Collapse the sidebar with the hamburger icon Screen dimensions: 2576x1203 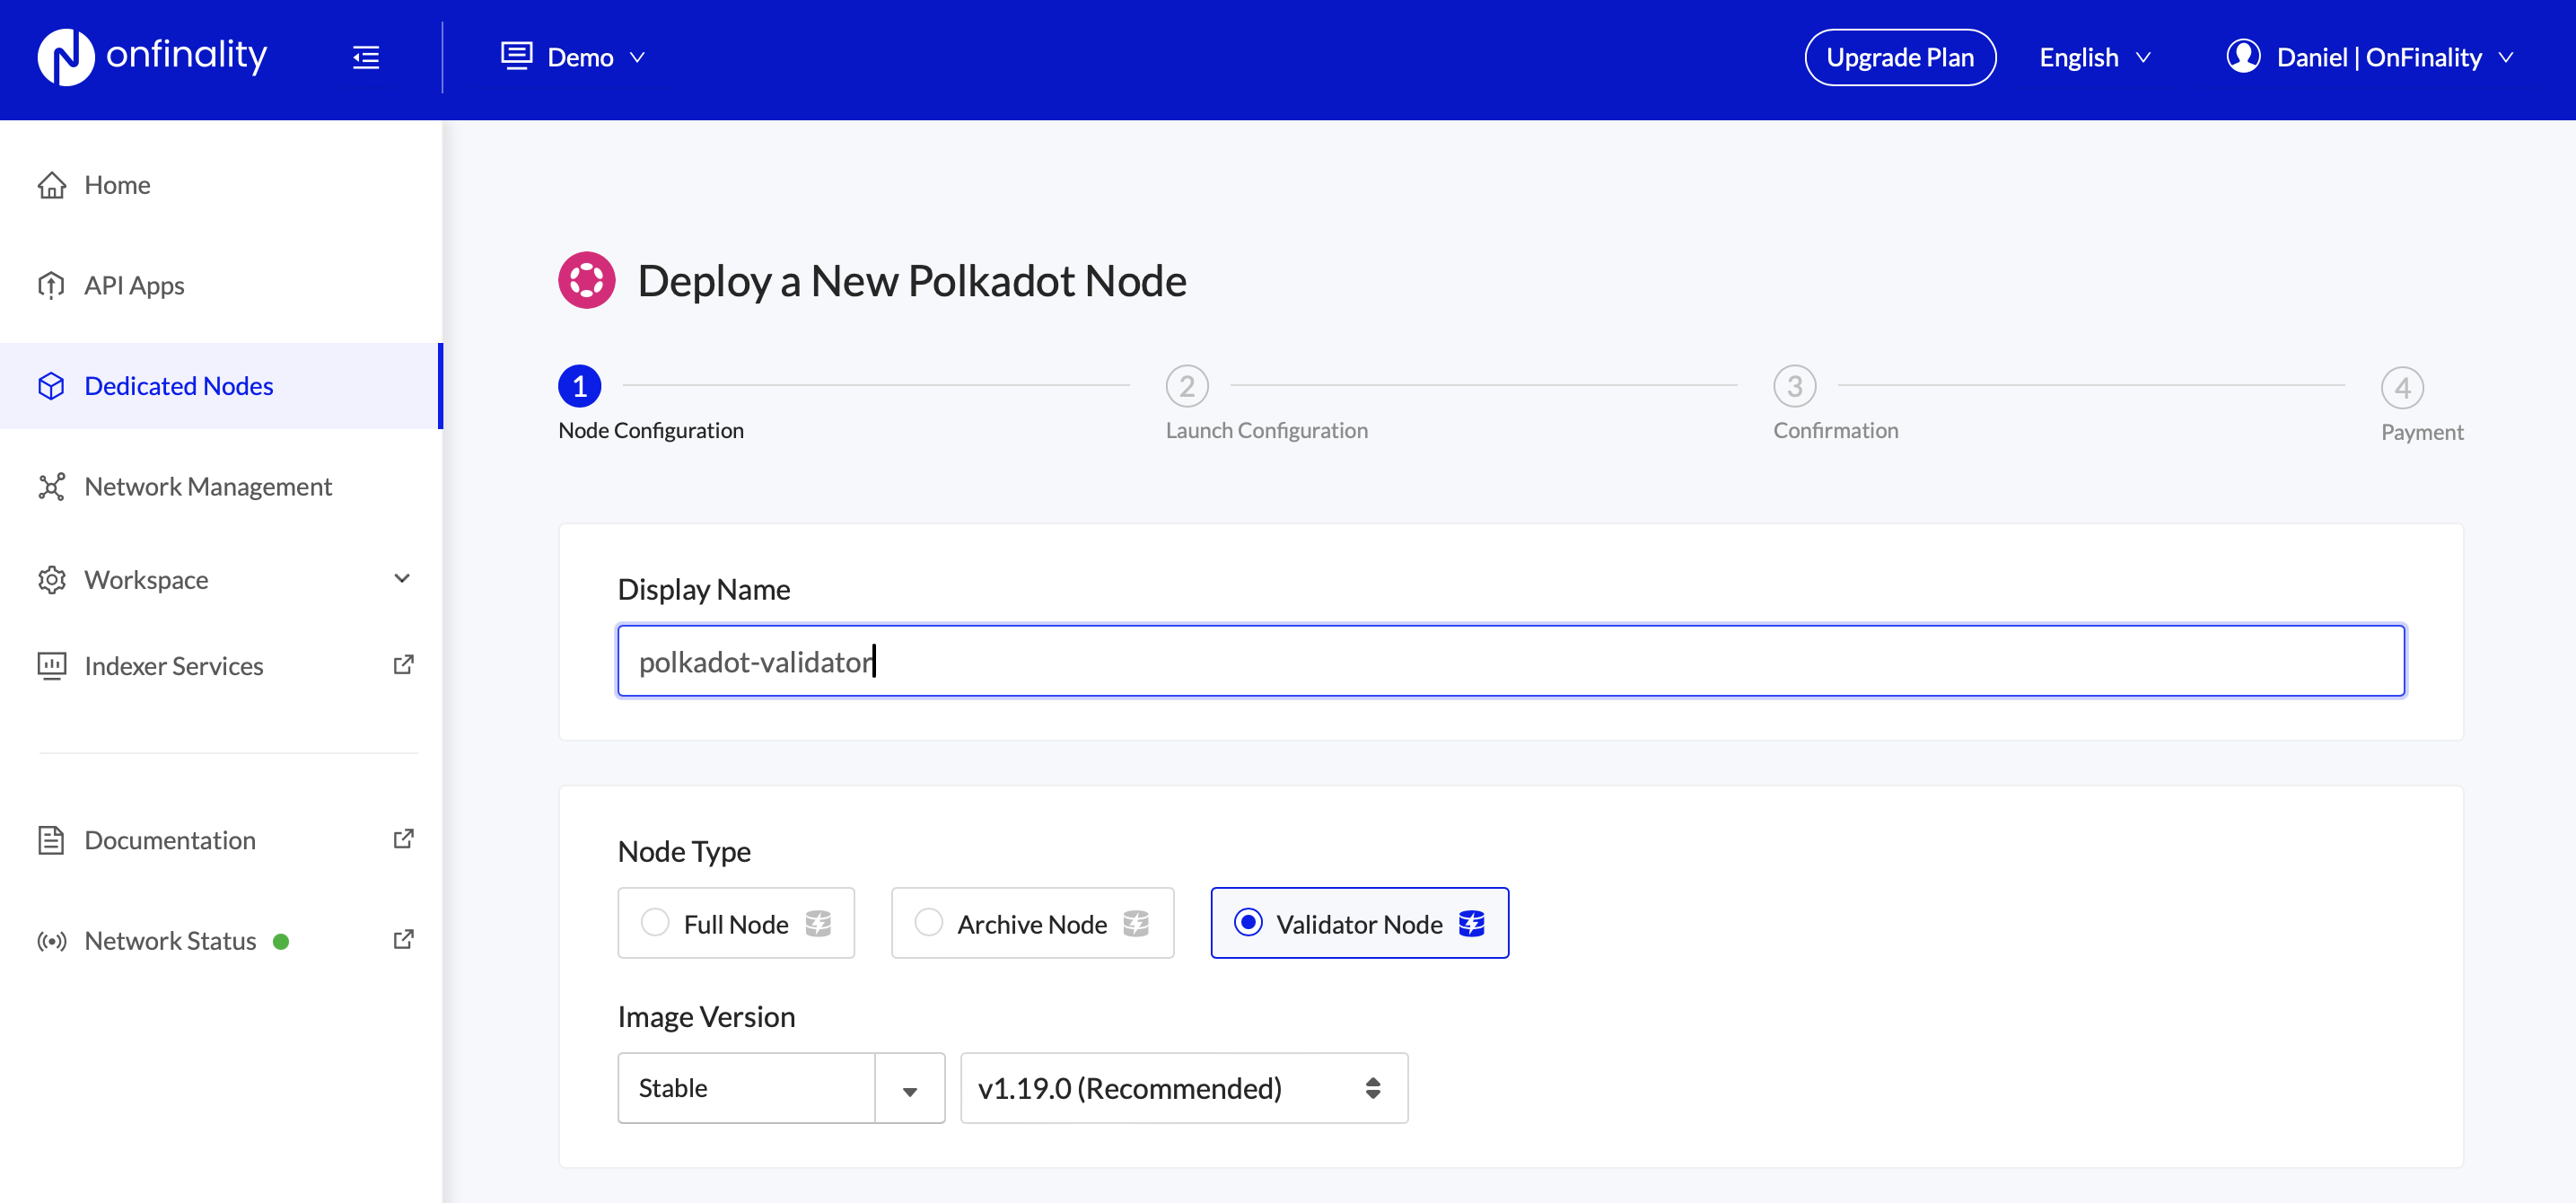coord(366,57)
